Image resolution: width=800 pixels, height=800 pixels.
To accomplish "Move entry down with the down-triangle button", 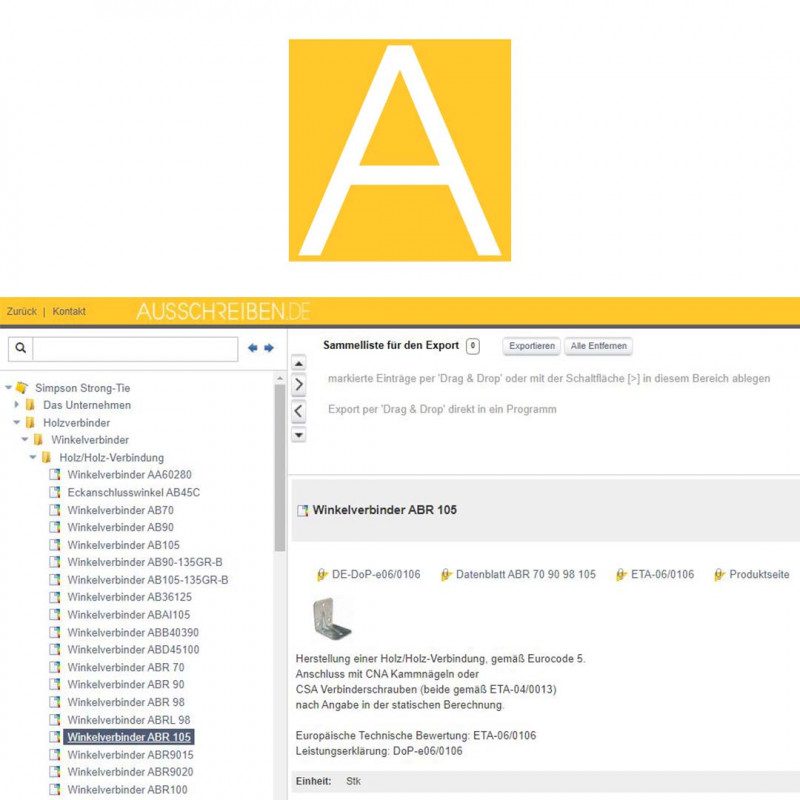I will 299,435.
